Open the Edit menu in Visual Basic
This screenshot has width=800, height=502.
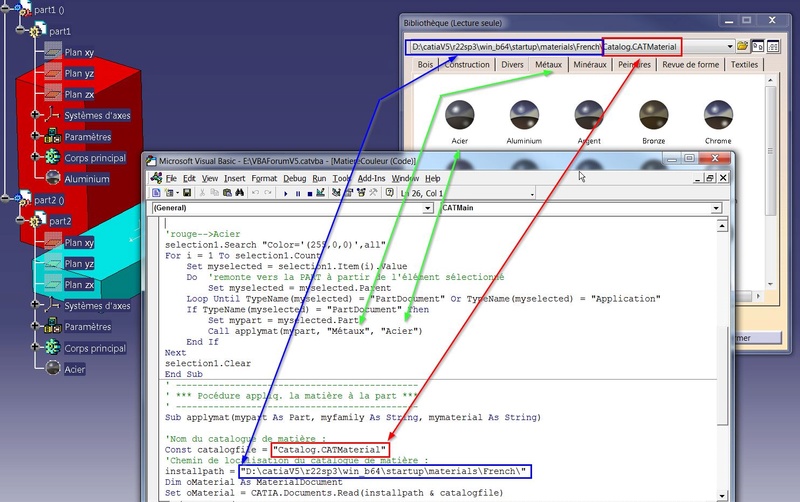[189, 179]
